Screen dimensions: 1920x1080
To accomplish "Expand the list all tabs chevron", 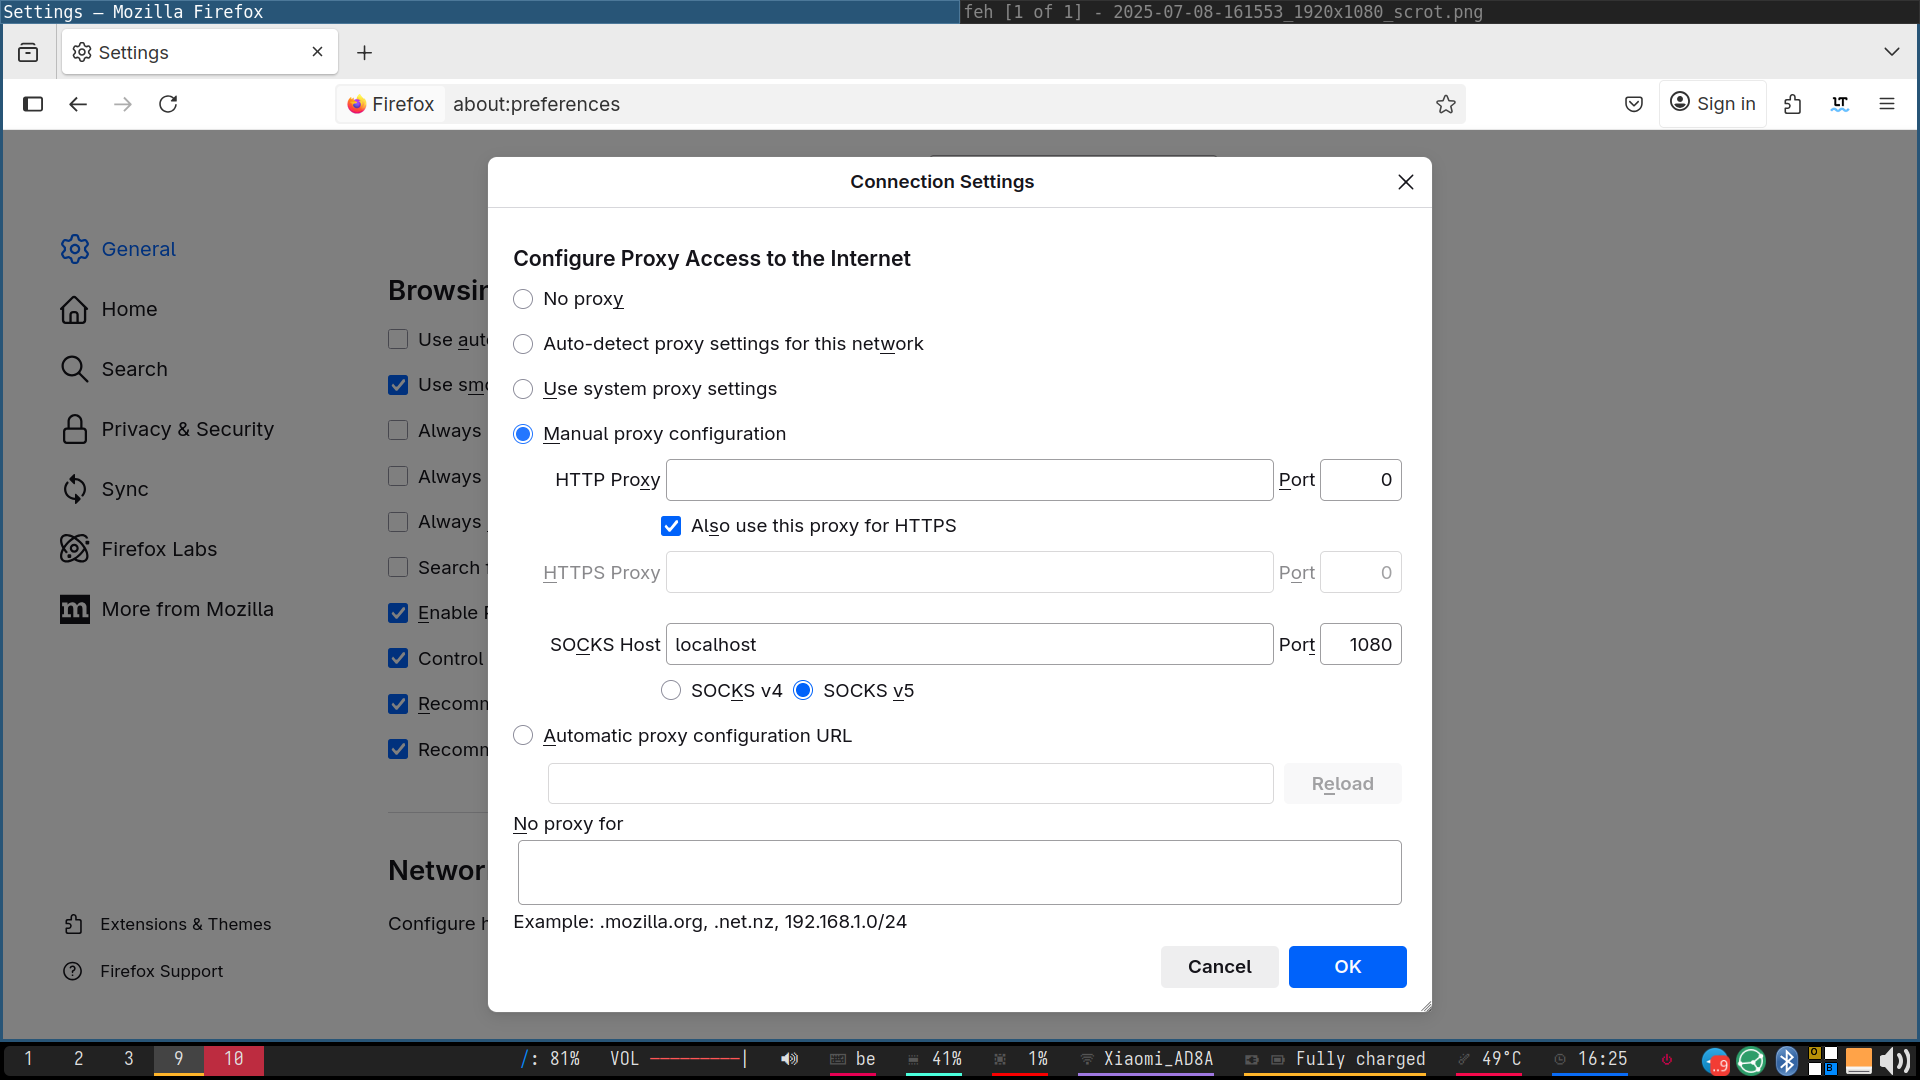I will 1891,52.
